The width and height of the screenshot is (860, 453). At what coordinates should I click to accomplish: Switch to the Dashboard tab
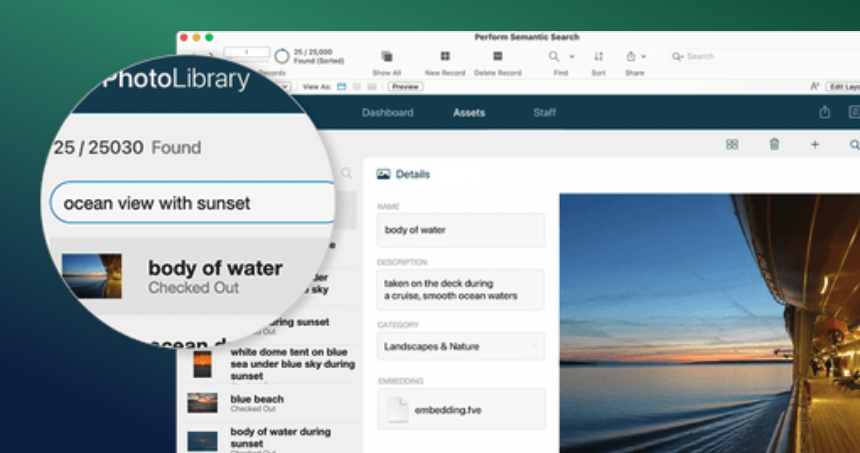(387, 112)
